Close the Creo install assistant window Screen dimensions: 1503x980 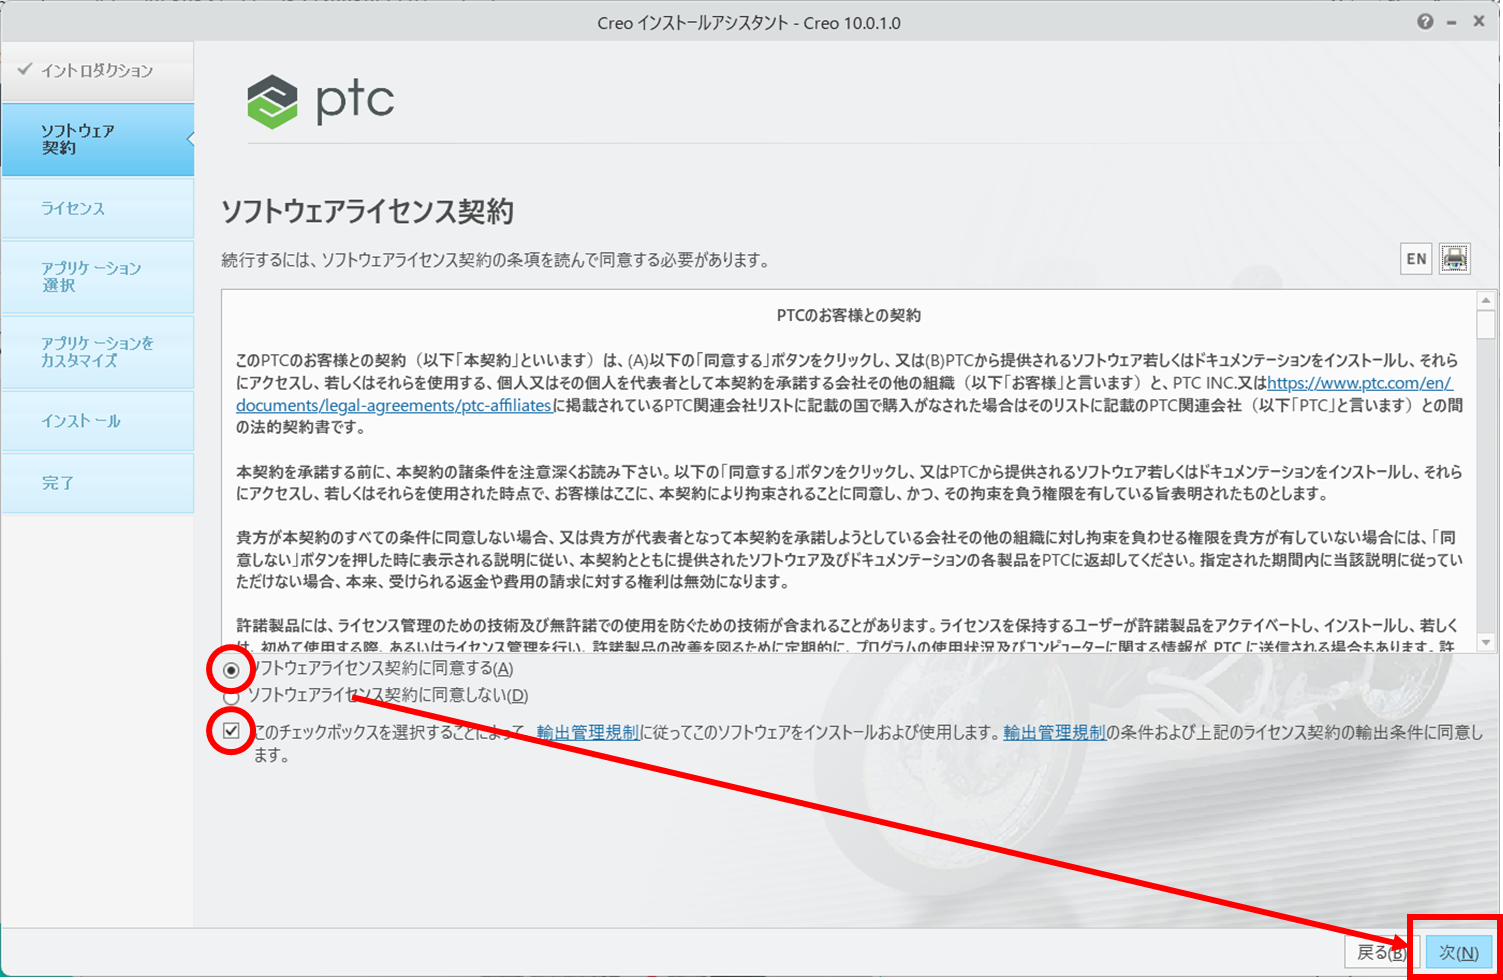[1479, 21]
